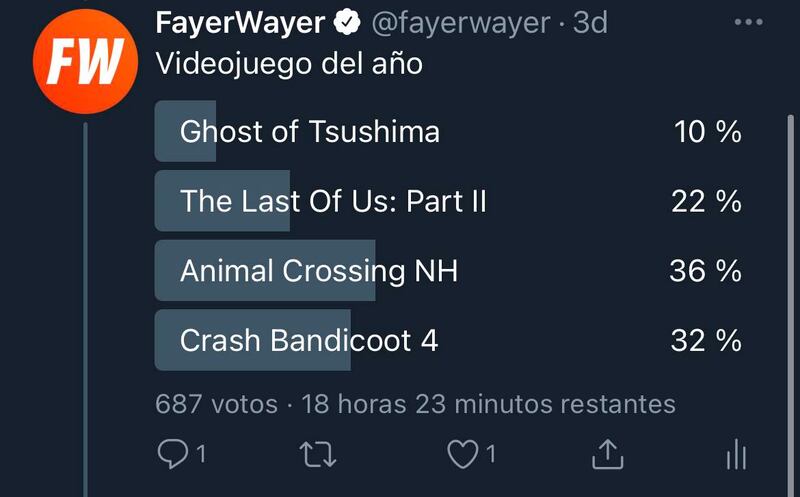Like the tweet with the heart icon
800x497 pixels.
point(462,455)
